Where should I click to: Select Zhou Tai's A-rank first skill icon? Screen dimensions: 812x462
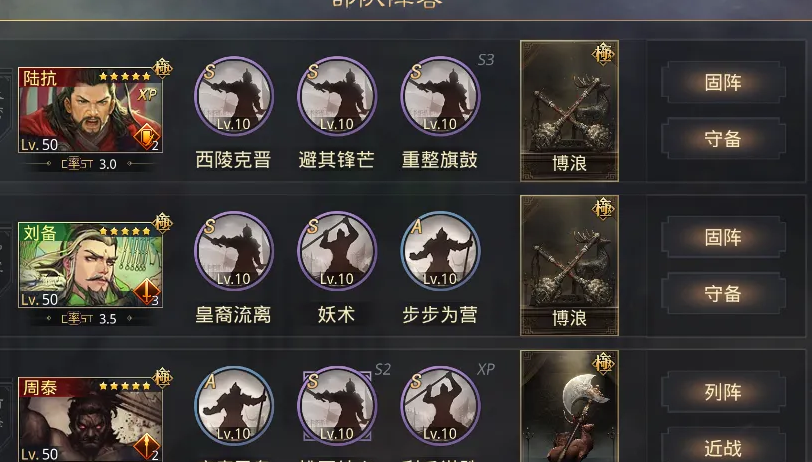[x=234, y=406]
